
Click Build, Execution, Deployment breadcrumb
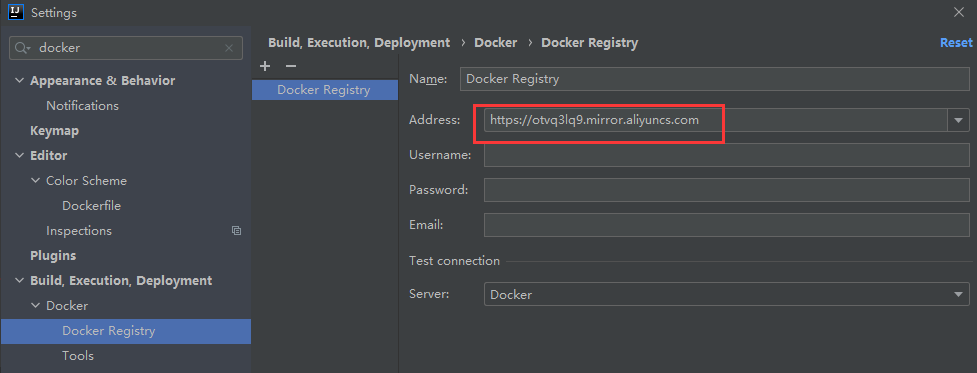[359, 42]
